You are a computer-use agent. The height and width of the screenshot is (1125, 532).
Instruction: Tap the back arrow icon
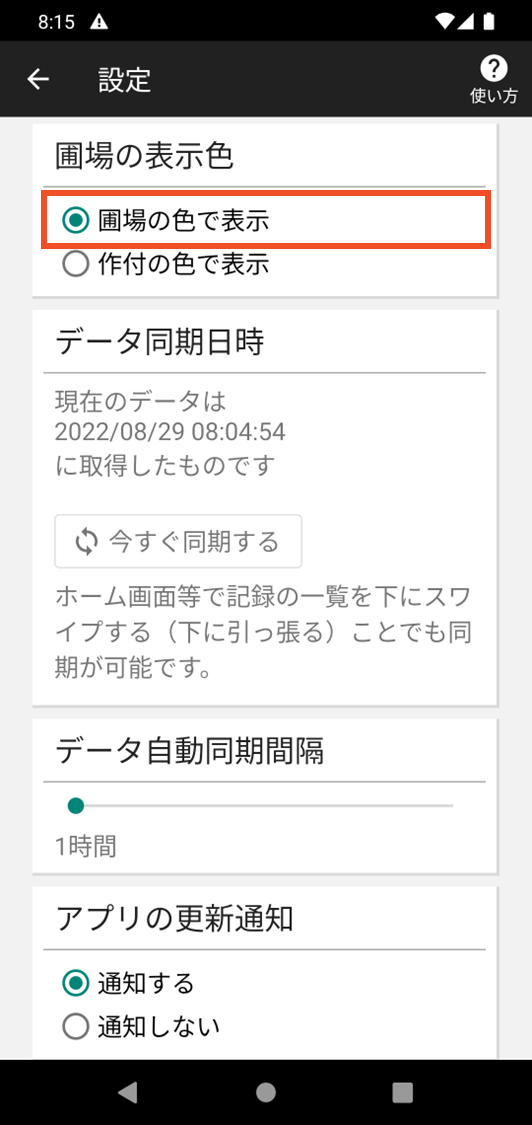point(38,79)
